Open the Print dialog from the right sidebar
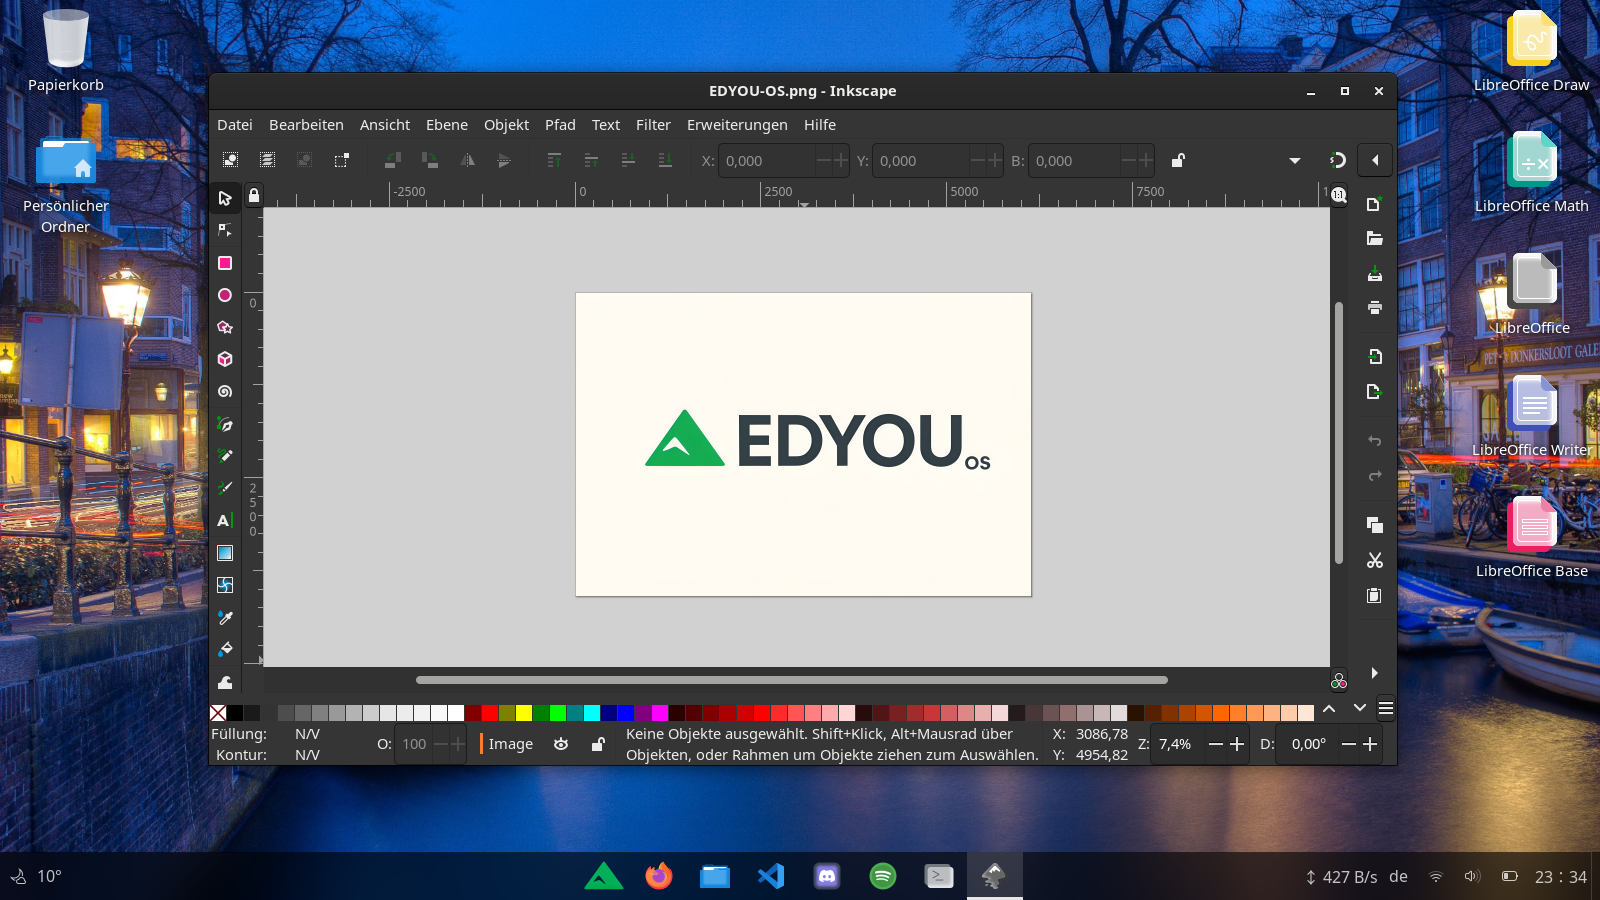Image resolution: width=1600 pixels, height=900 pixels. (x=1374, y=308)
